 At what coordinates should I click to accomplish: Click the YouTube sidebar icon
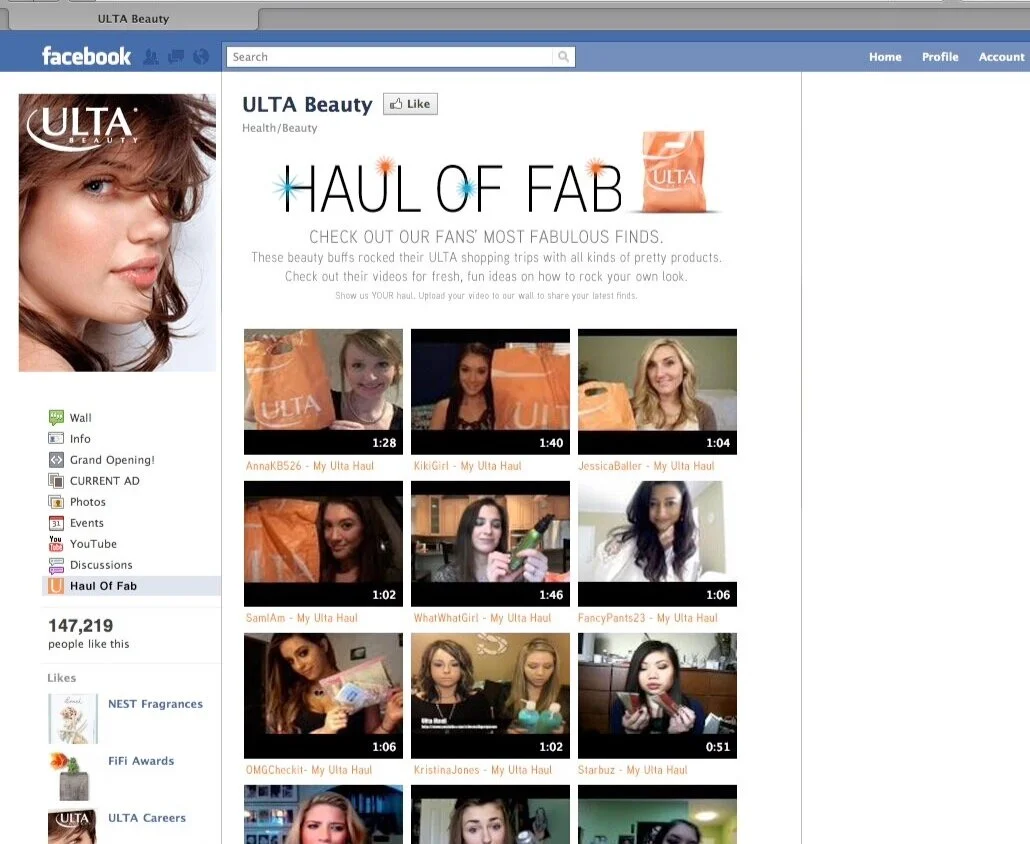coord(56,543)
